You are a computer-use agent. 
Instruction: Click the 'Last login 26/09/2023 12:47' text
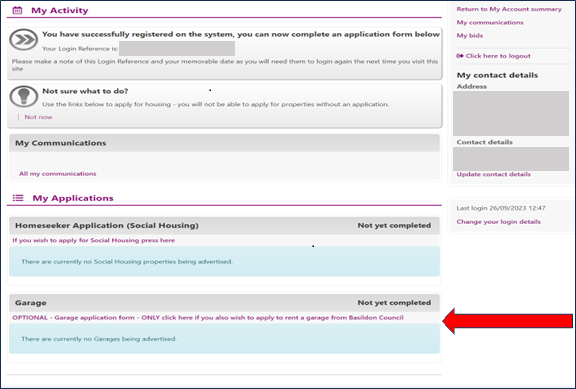501,208
